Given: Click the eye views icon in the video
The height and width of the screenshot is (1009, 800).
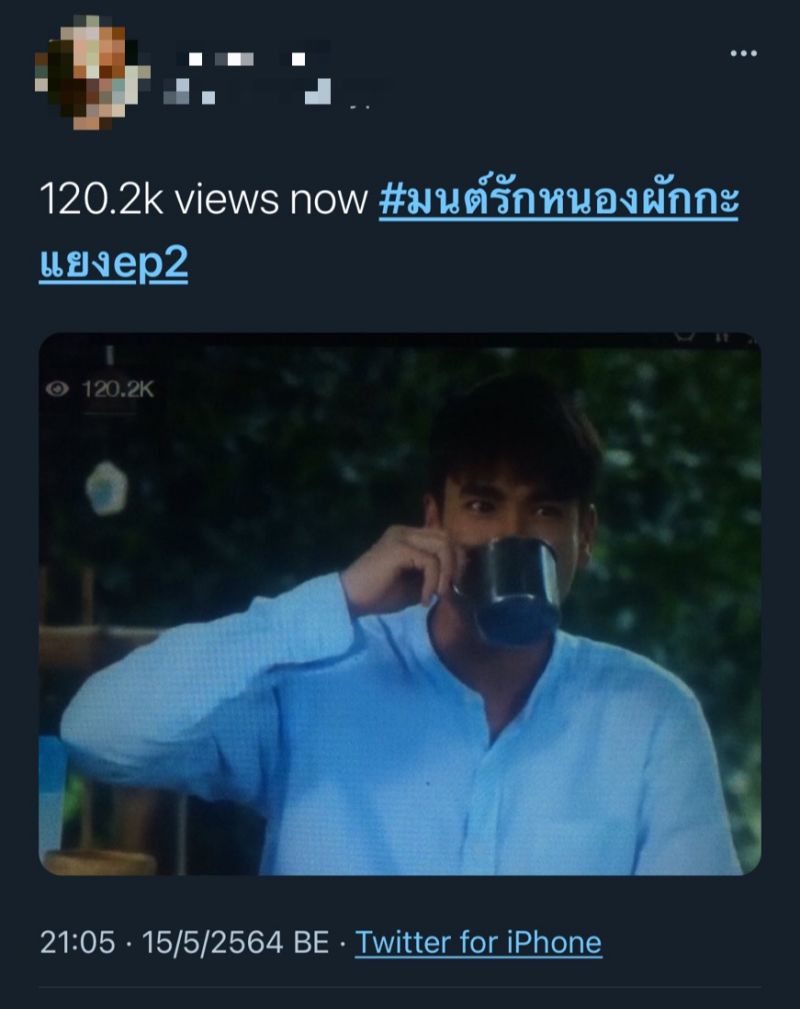Looking at the screenshot, I should 60,389.
